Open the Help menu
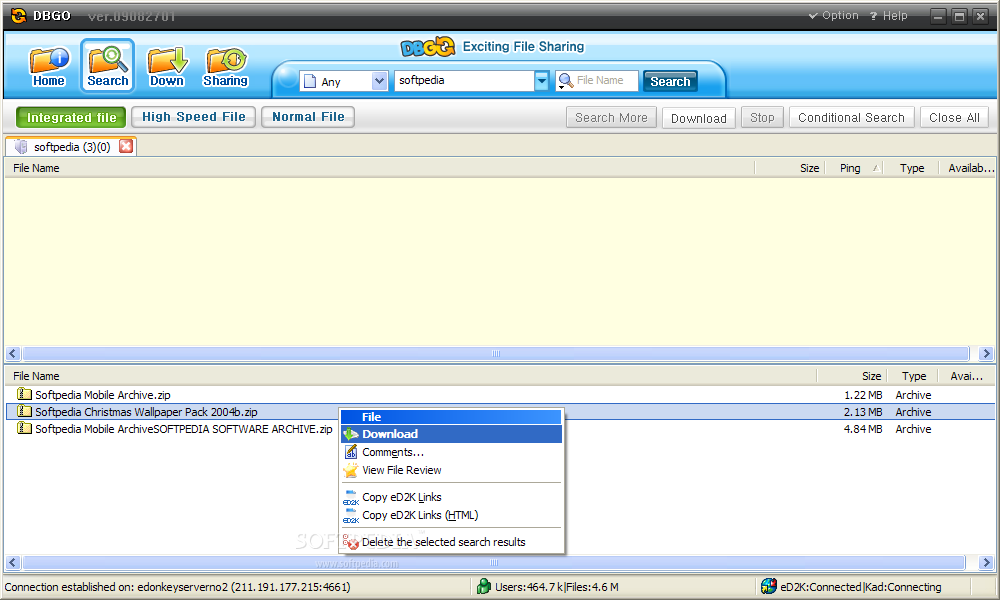This screenshot has width=1000, height=600. click(x=888, y=16)
